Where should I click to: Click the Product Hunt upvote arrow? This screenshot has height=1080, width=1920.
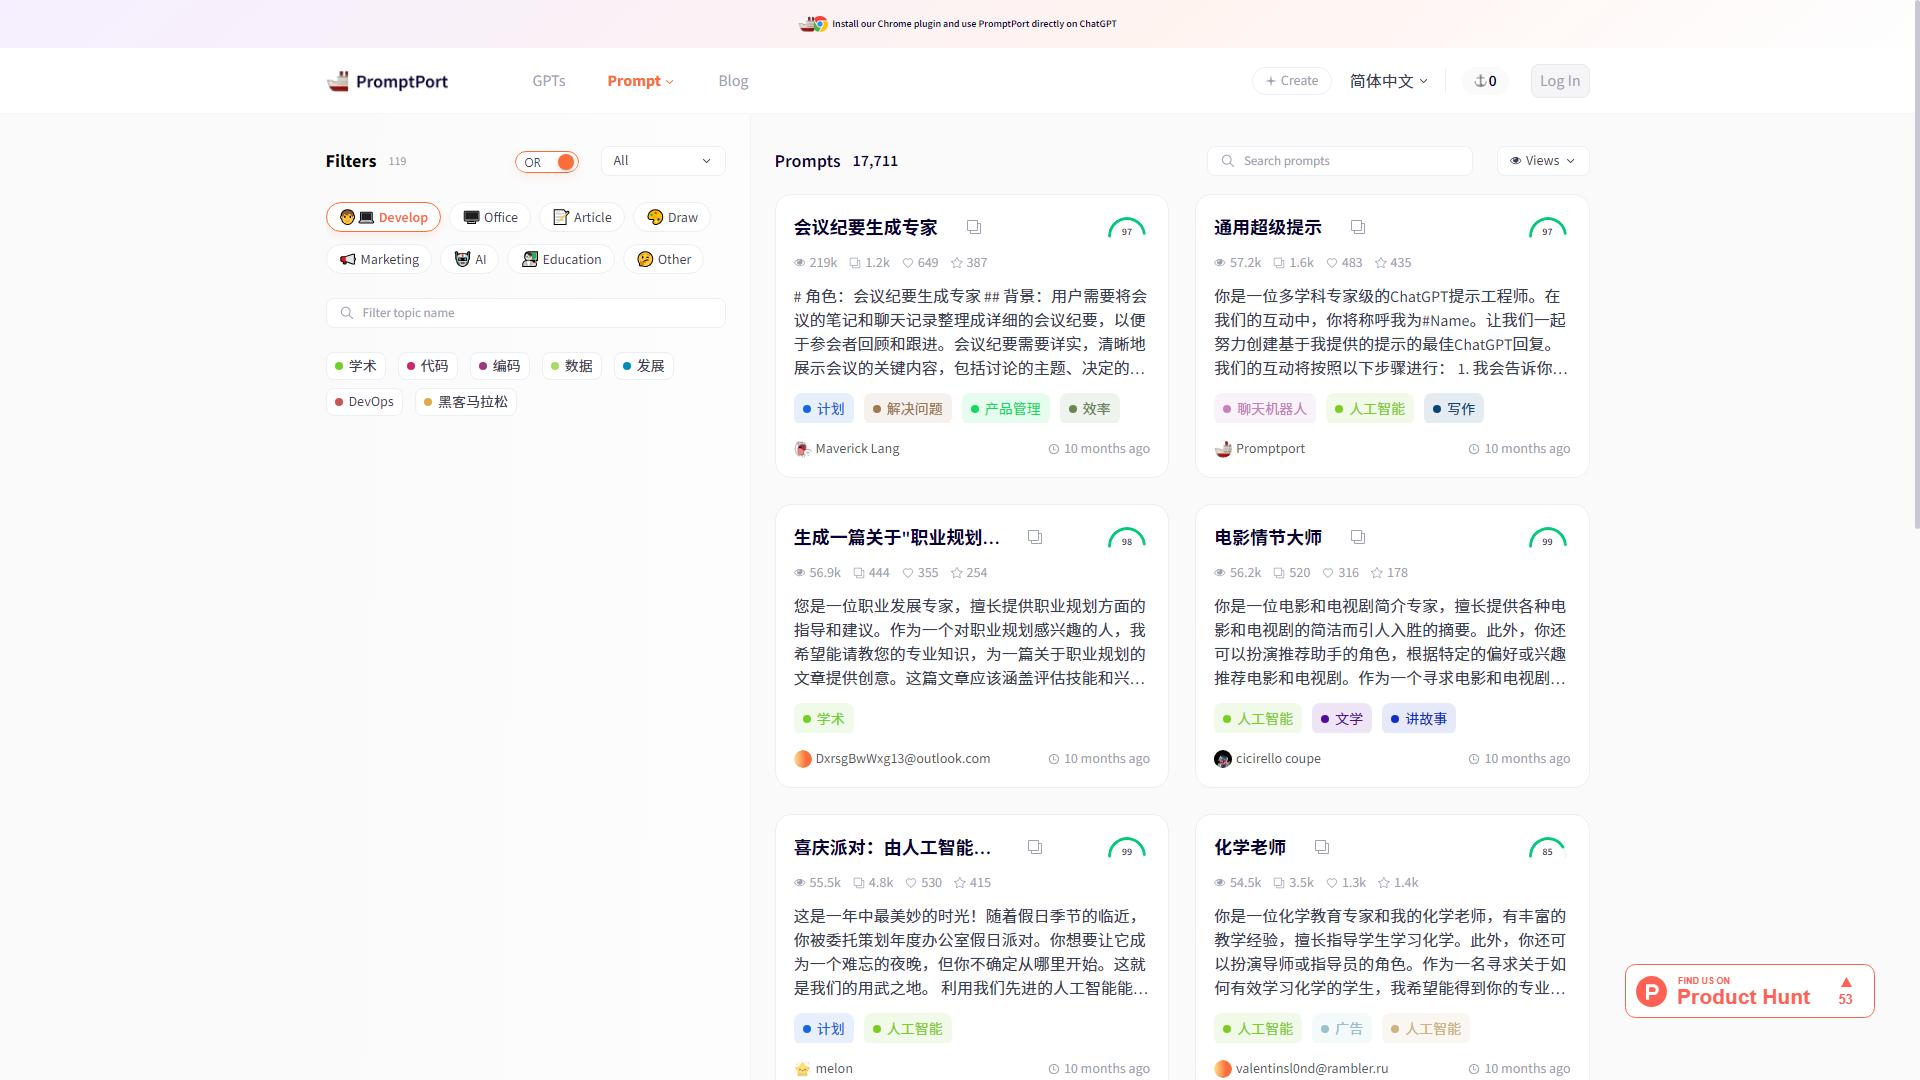tap(1846, 982)
